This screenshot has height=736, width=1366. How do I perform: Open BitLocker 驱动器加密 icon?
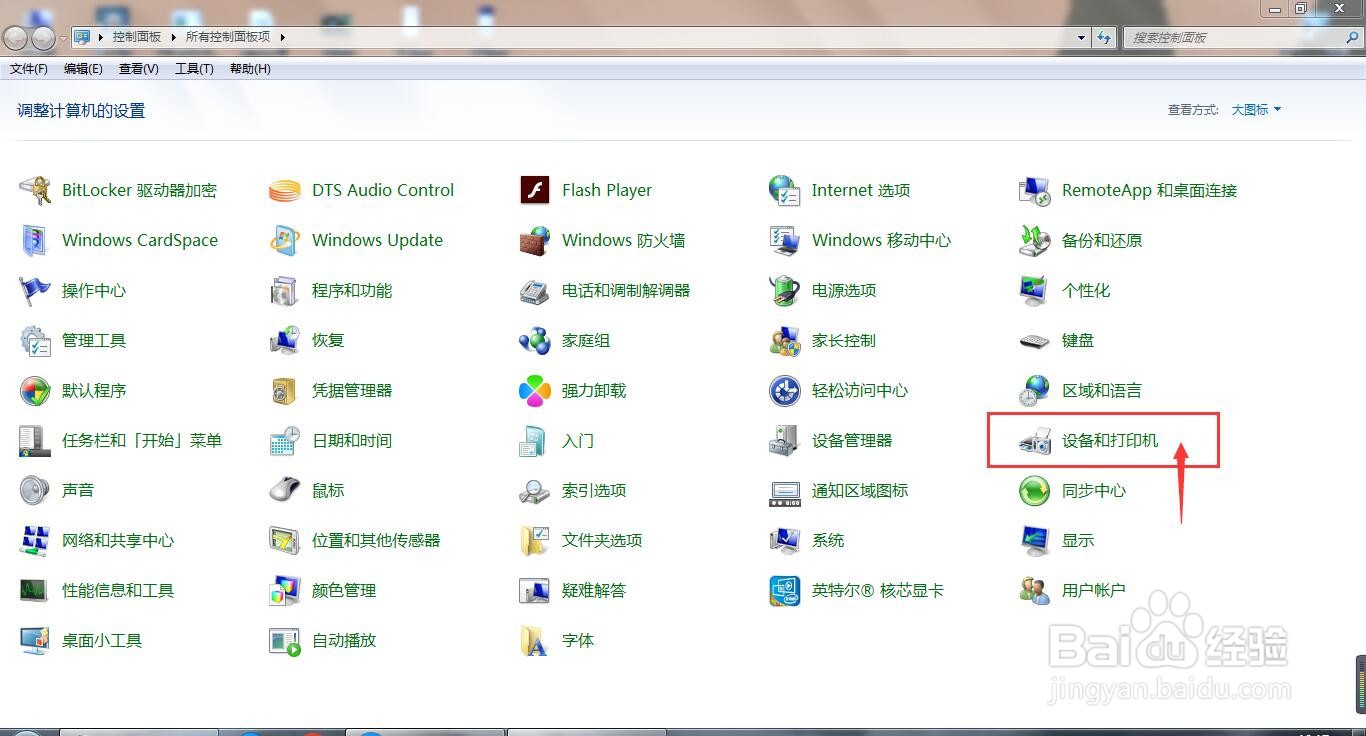click(35, 190)
